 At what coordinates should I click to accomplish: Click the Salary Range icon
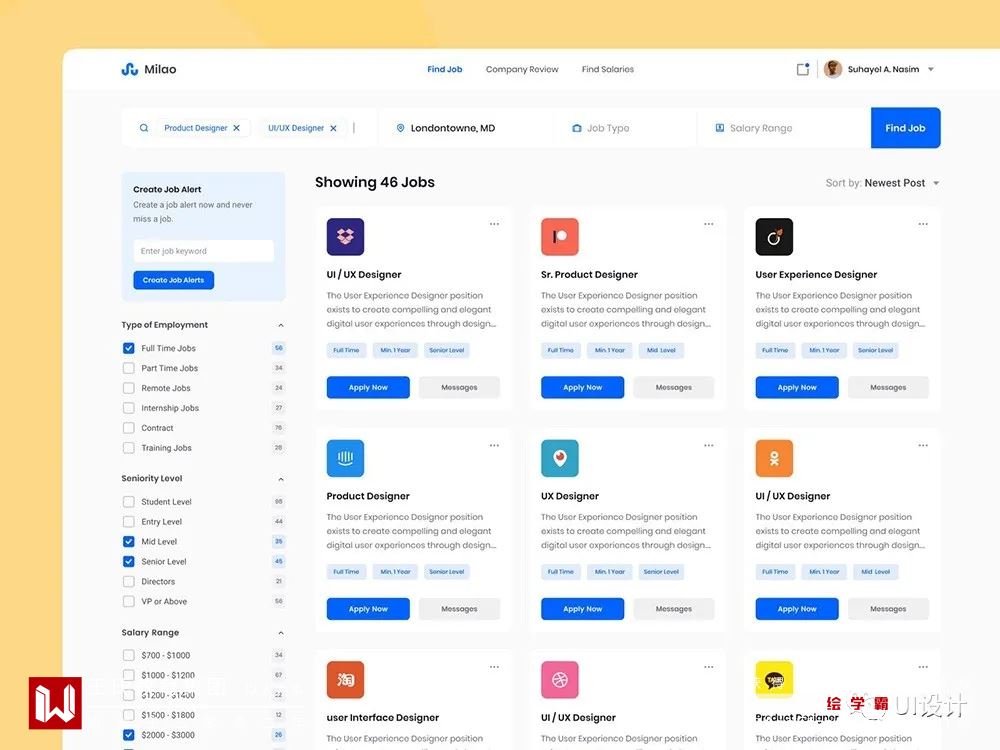(x=719, y=128)
